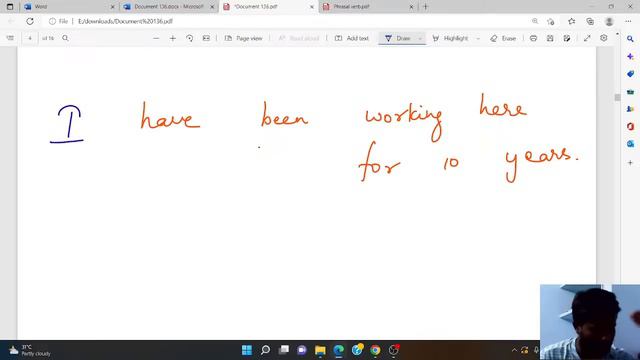Rotate the PDF page

tap(189, 38)
